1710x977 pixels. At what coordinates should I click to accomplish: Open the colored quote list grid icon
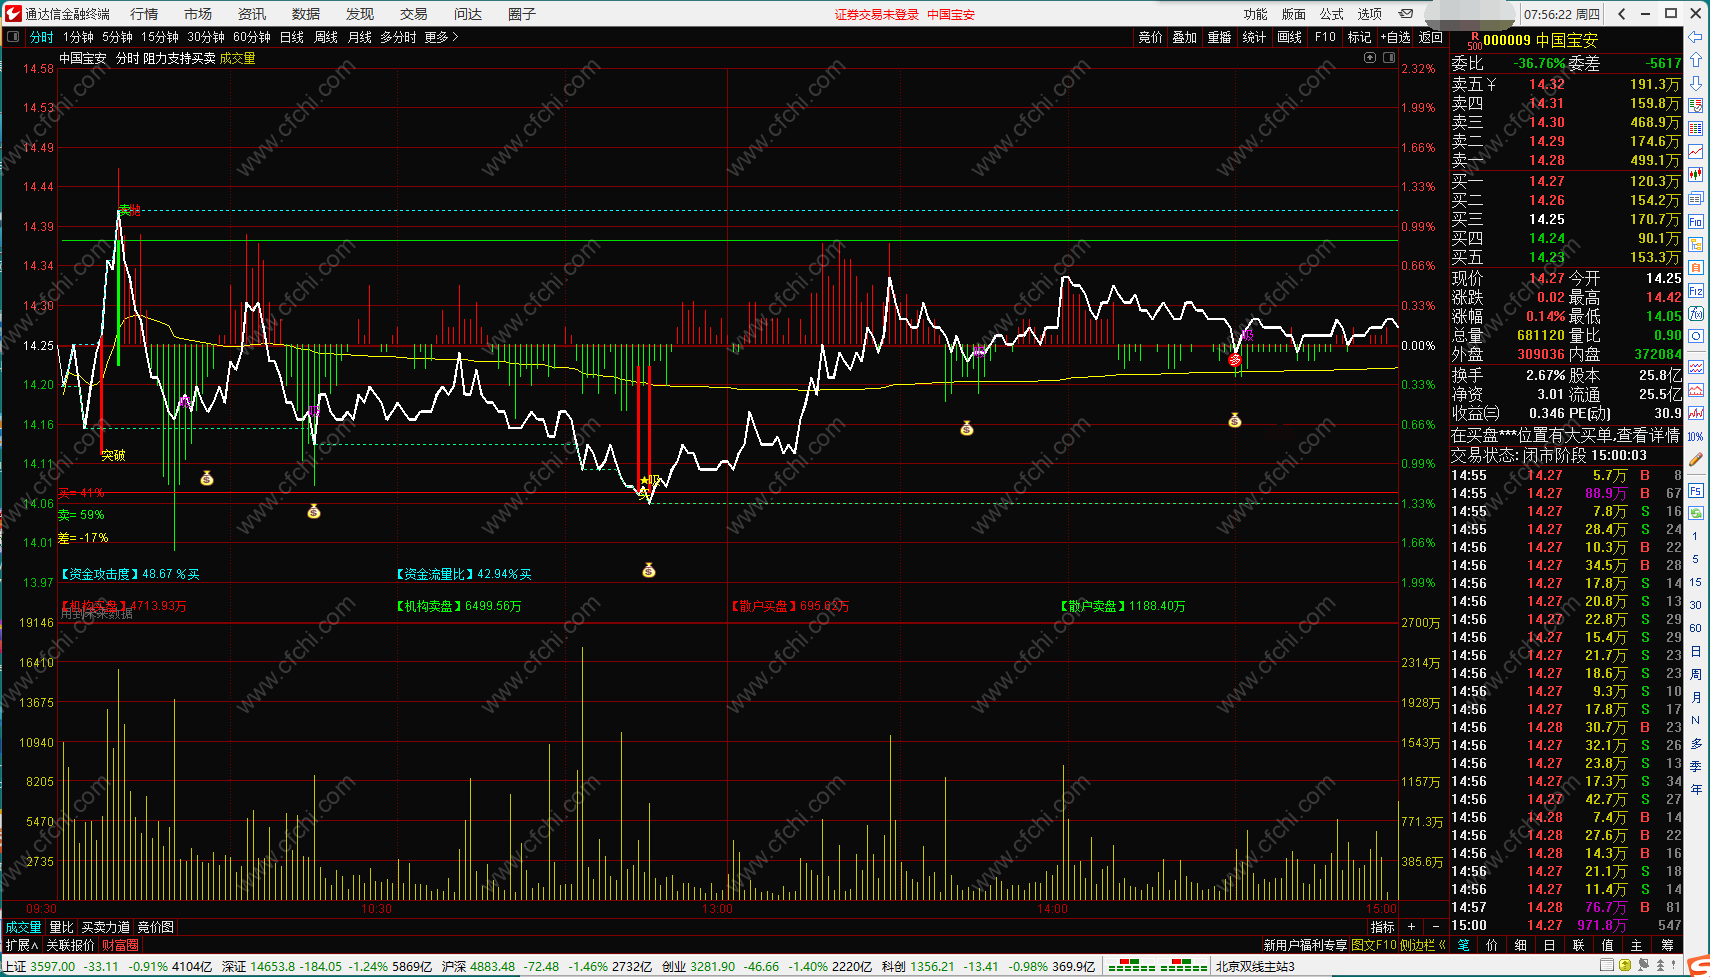coord(1696,128)
